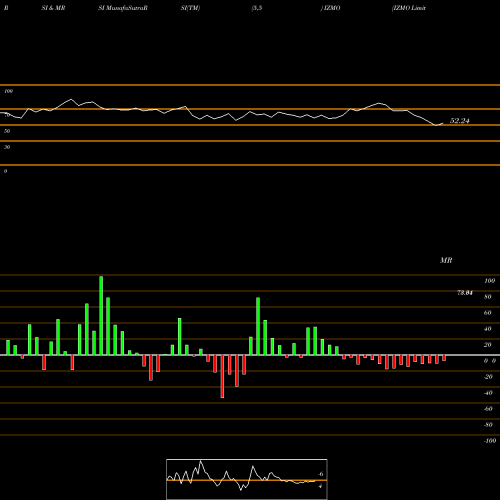Click the 80 label on MR axis

(488, 297)
